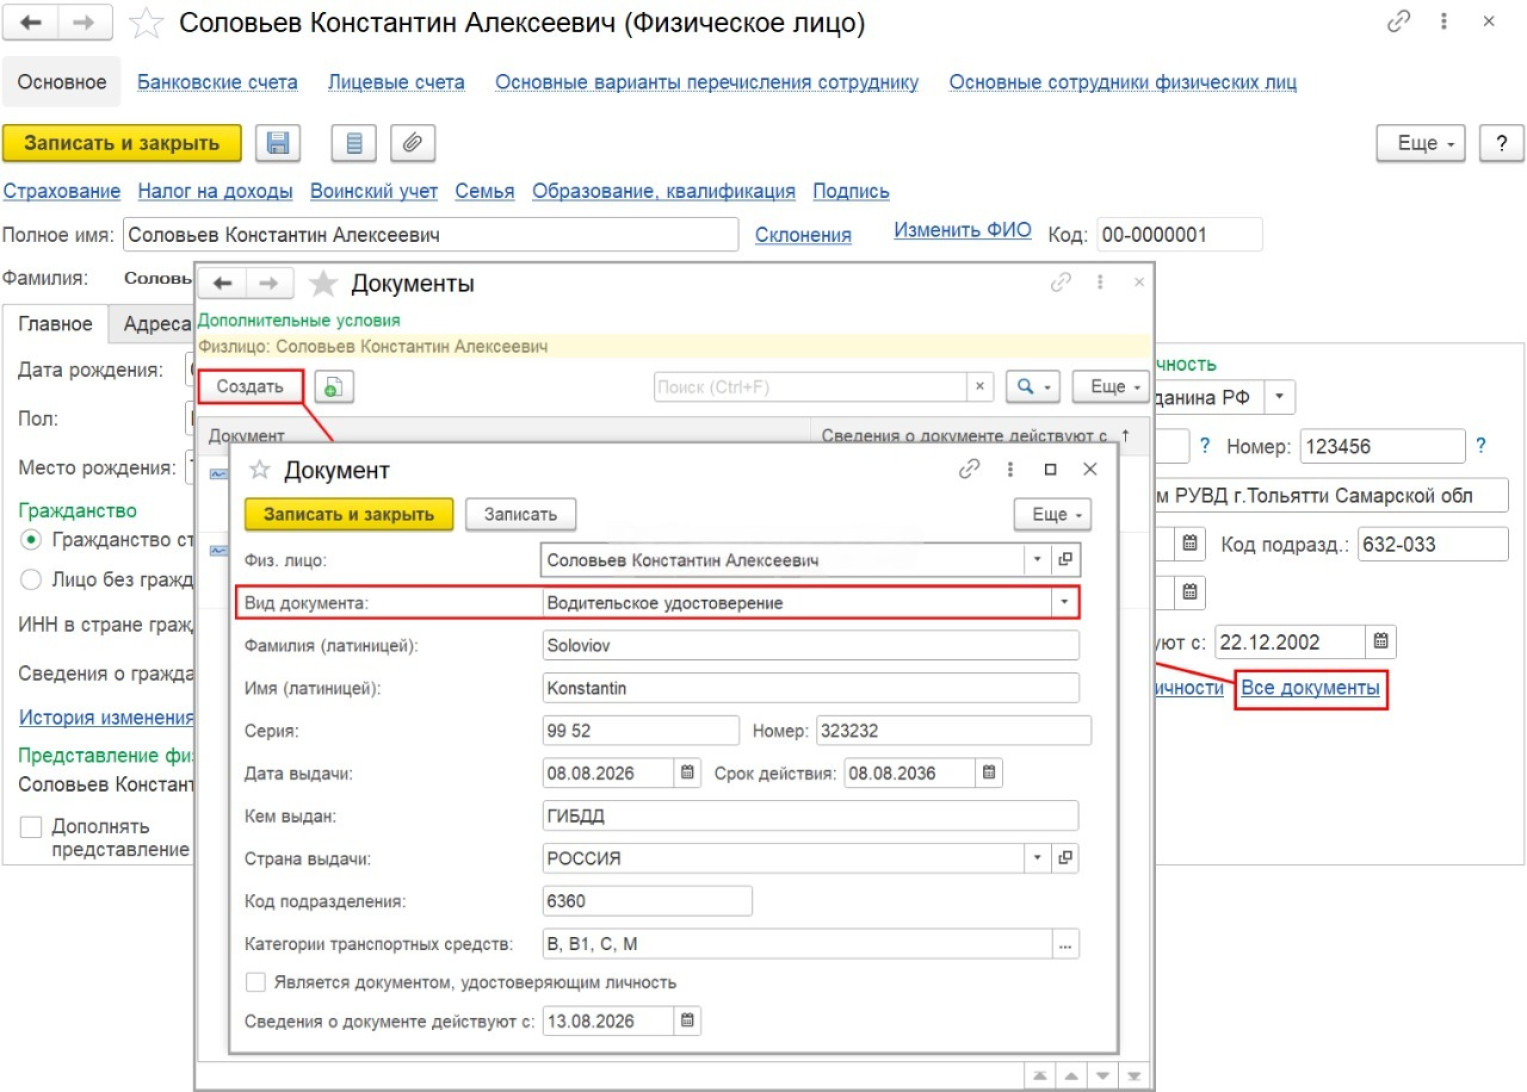This screenshot has width=1527, height=1092.
Task: Click kebab menu in Документ dialog header
Action: 1010,469
